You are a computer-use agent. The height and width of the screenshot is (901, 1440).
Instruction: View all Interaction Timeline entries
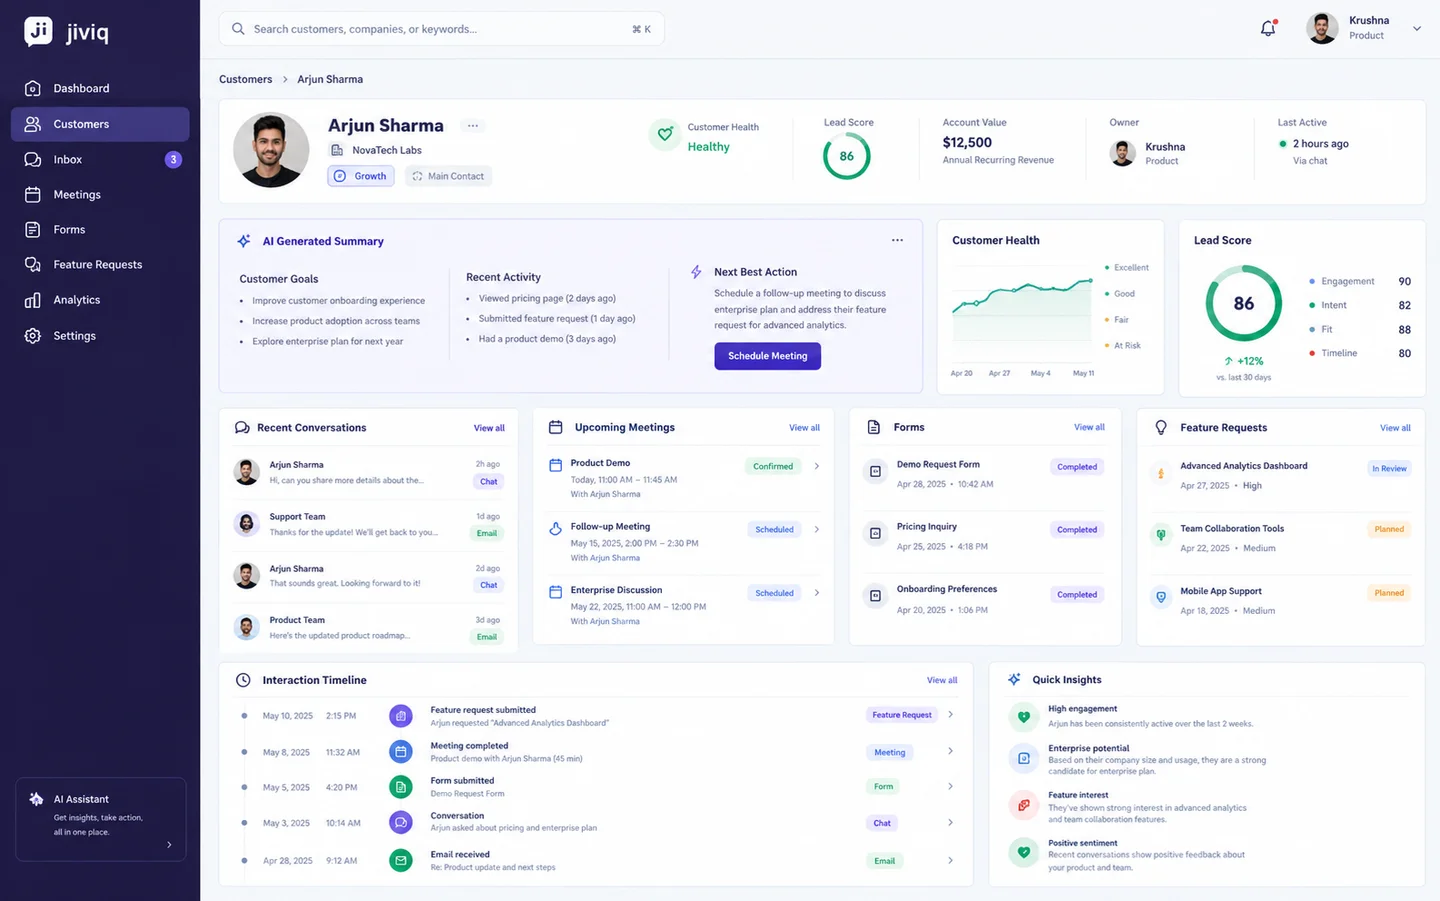(942, 680)
